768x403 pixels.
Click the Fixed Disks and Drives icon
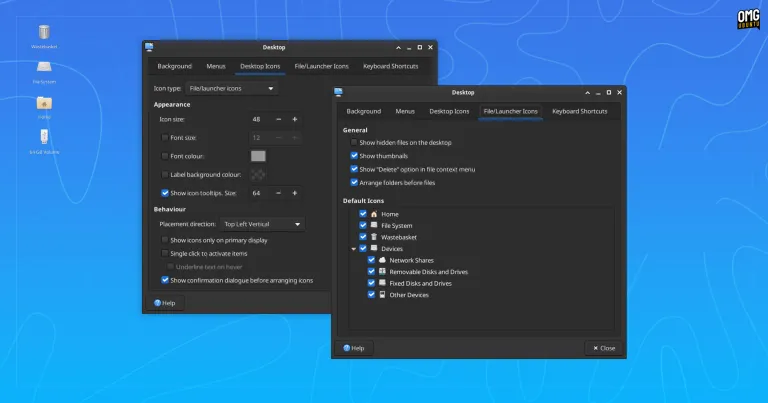coord(382,283)
